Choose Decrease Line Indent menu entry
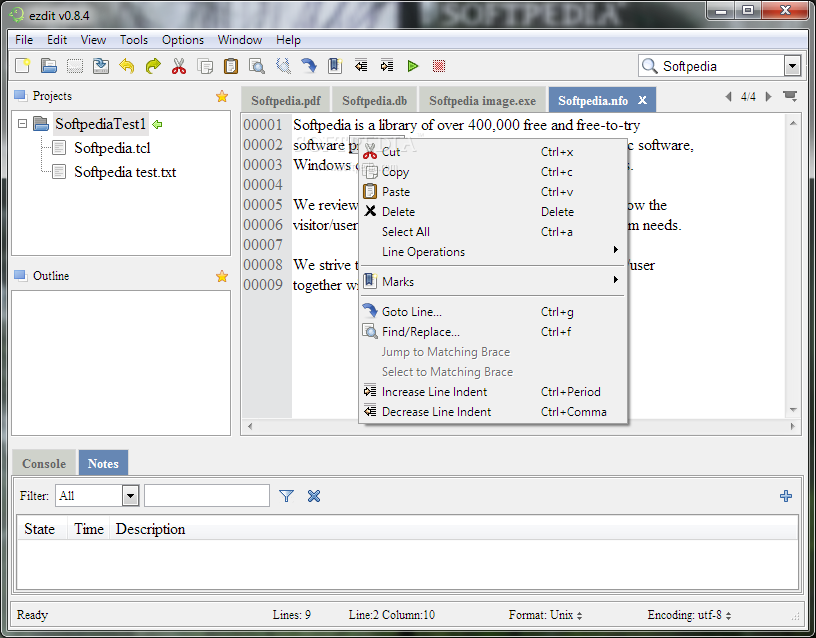The width and height of the screenshot is (816, 638). pyautogui.click(x=493, y=412)
